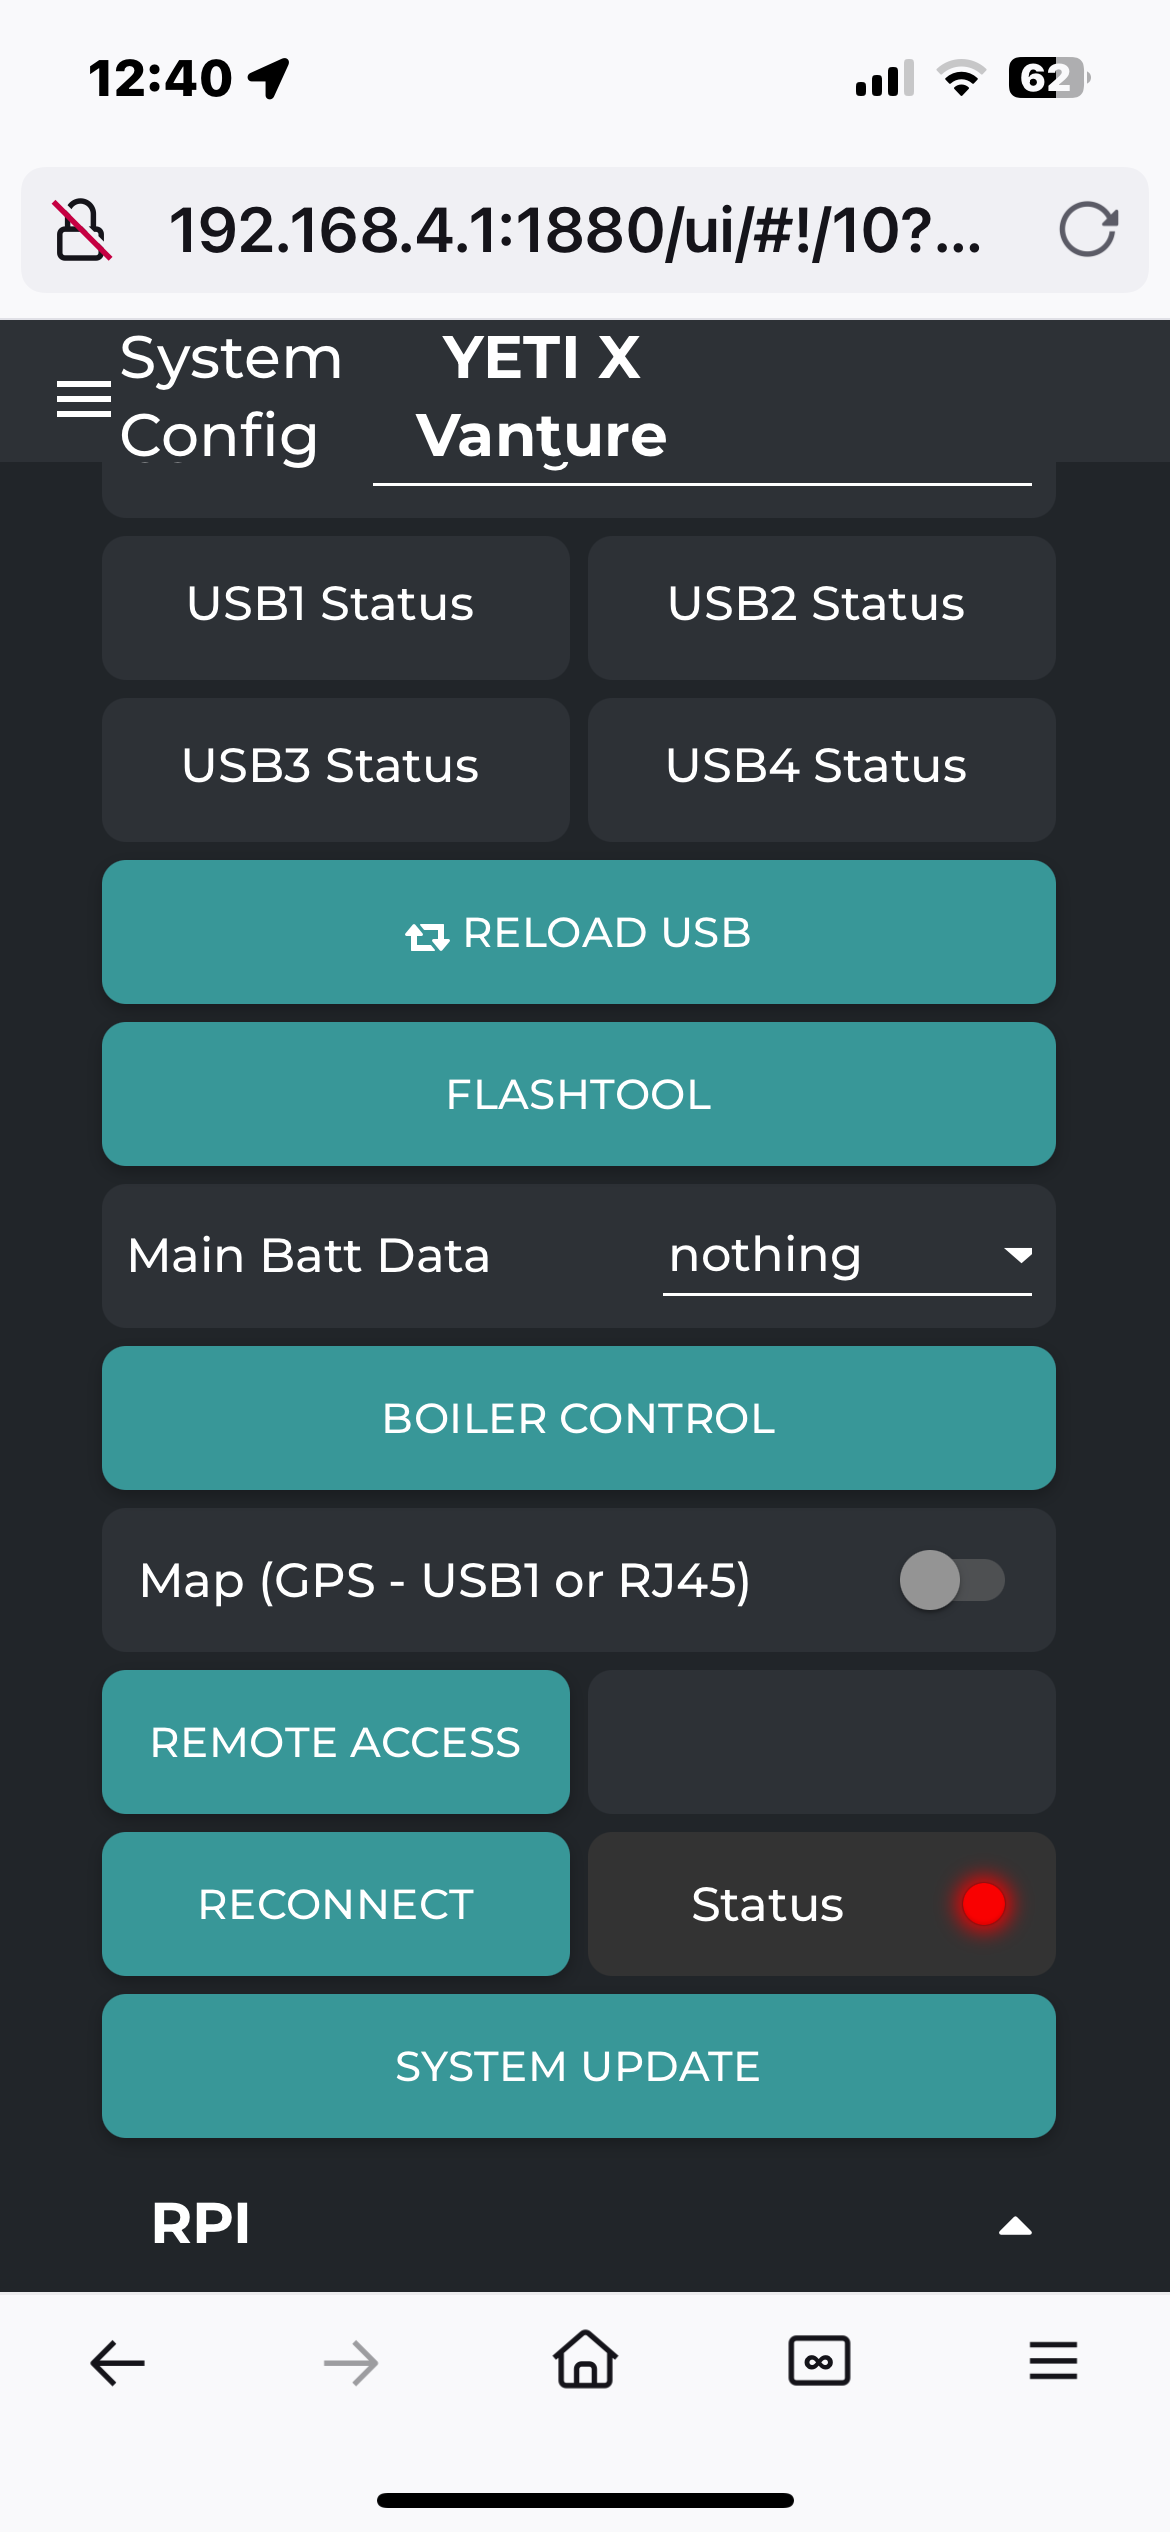Tap the insecure connection lock icon
Screen dimensions: 1170x2532
[x=82, y=230]
